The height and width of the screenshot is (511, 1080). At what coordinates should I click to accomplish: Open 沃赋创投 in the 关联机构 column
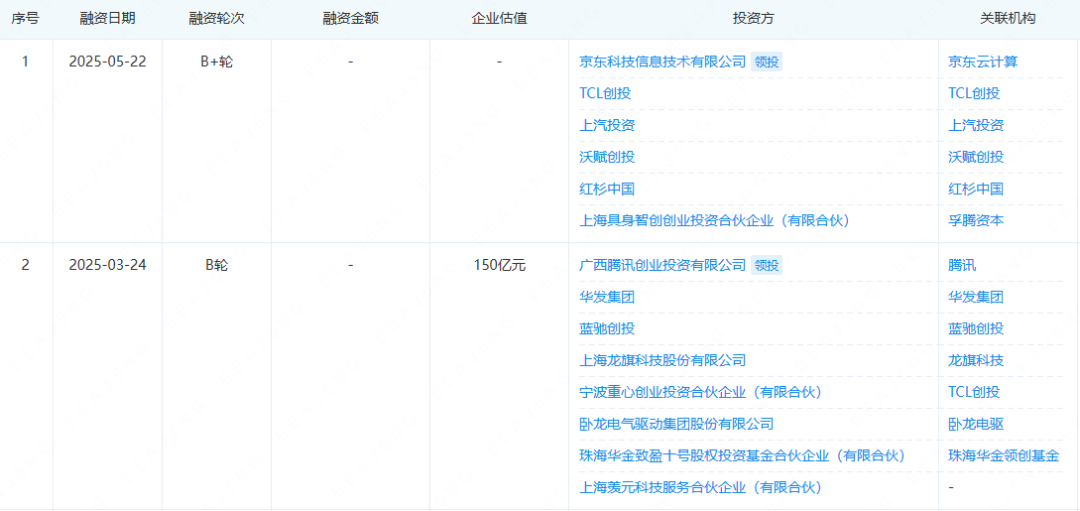(975, 157)
